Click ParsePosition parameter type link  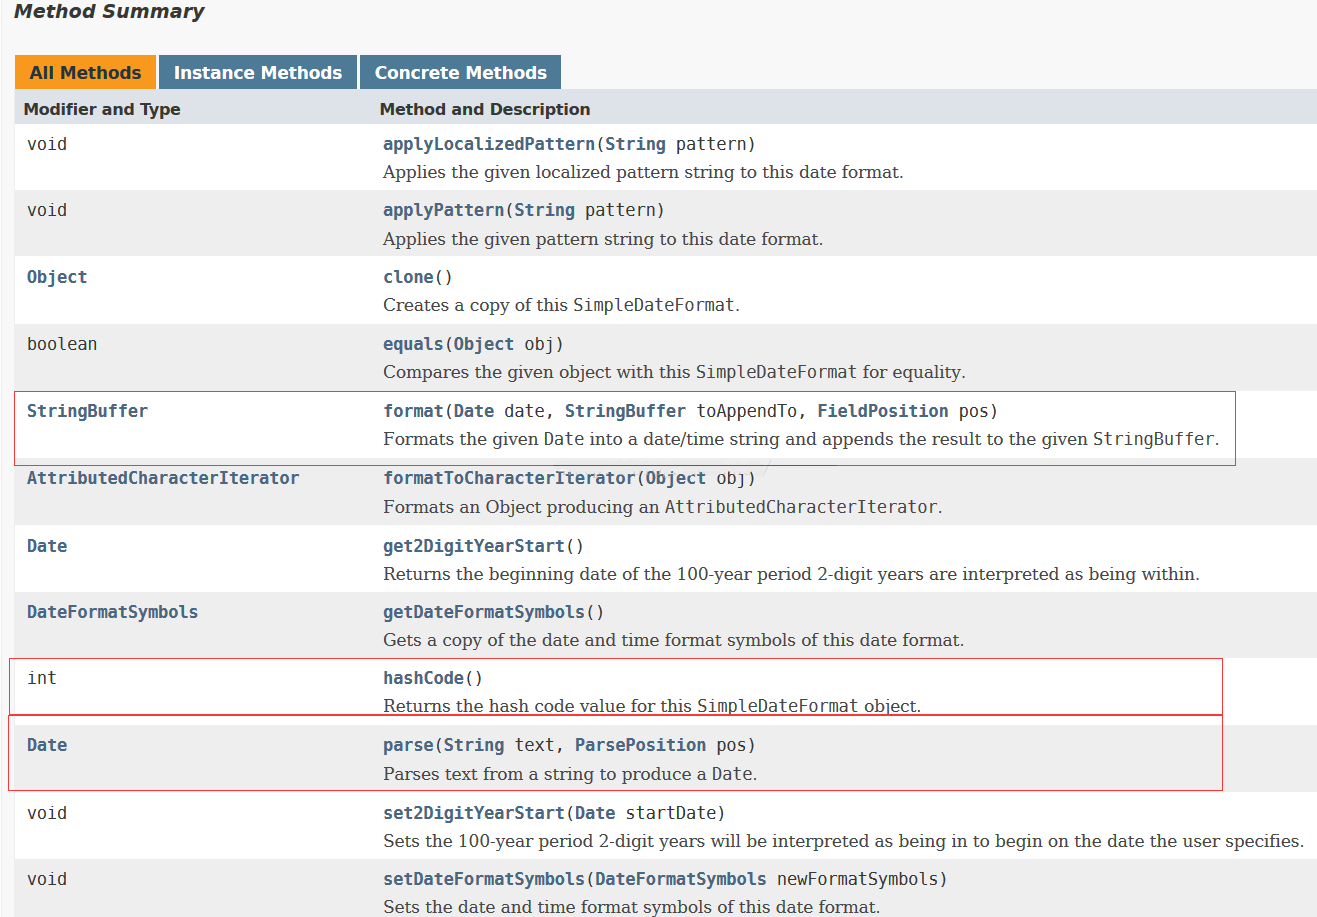pos(640,745)
